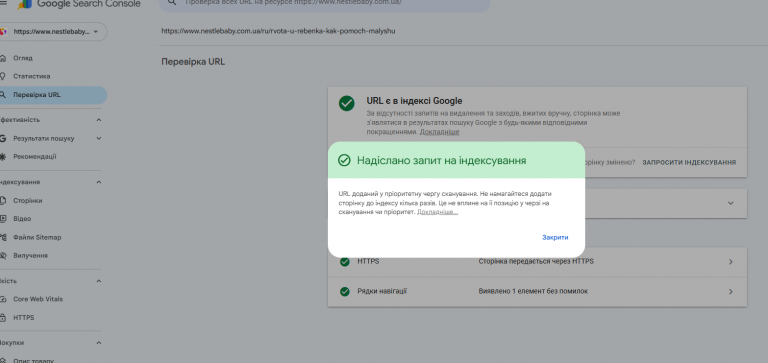This screenshot has width=768, height=363.
Task: Click the Відео play icon
Action: pos(3,219)
